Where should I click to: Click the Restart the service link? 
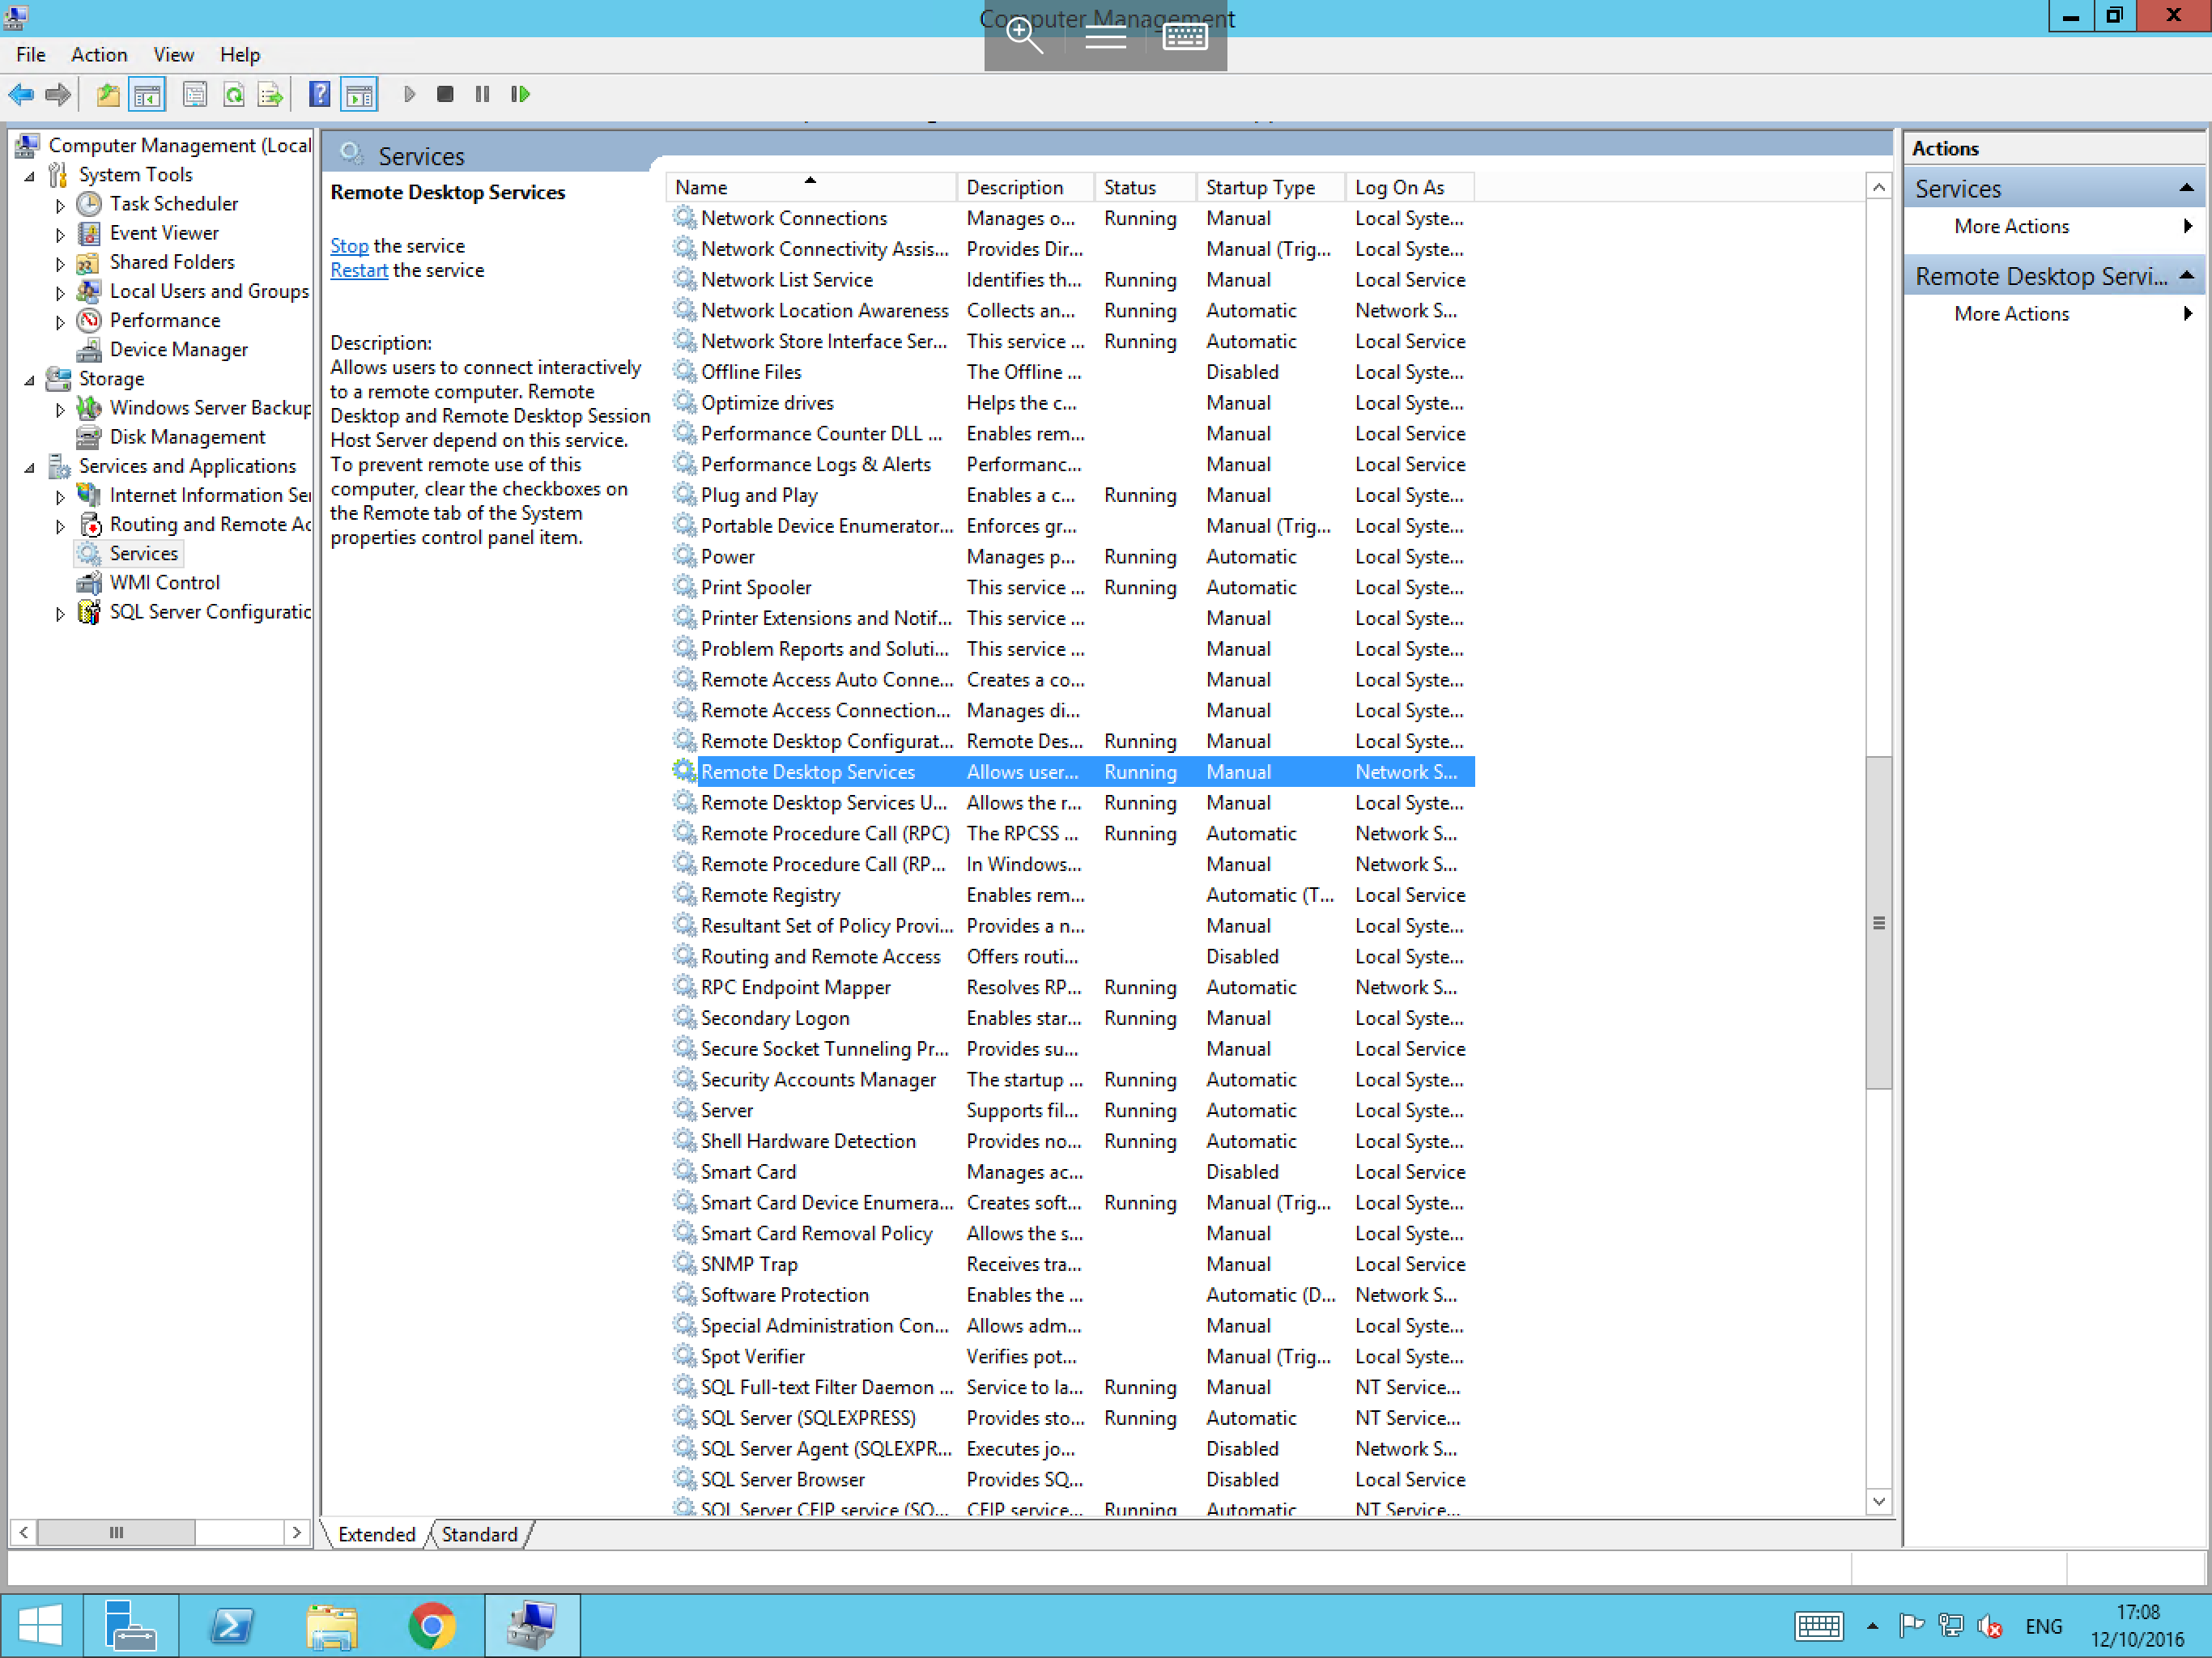(x=359, y=270)
